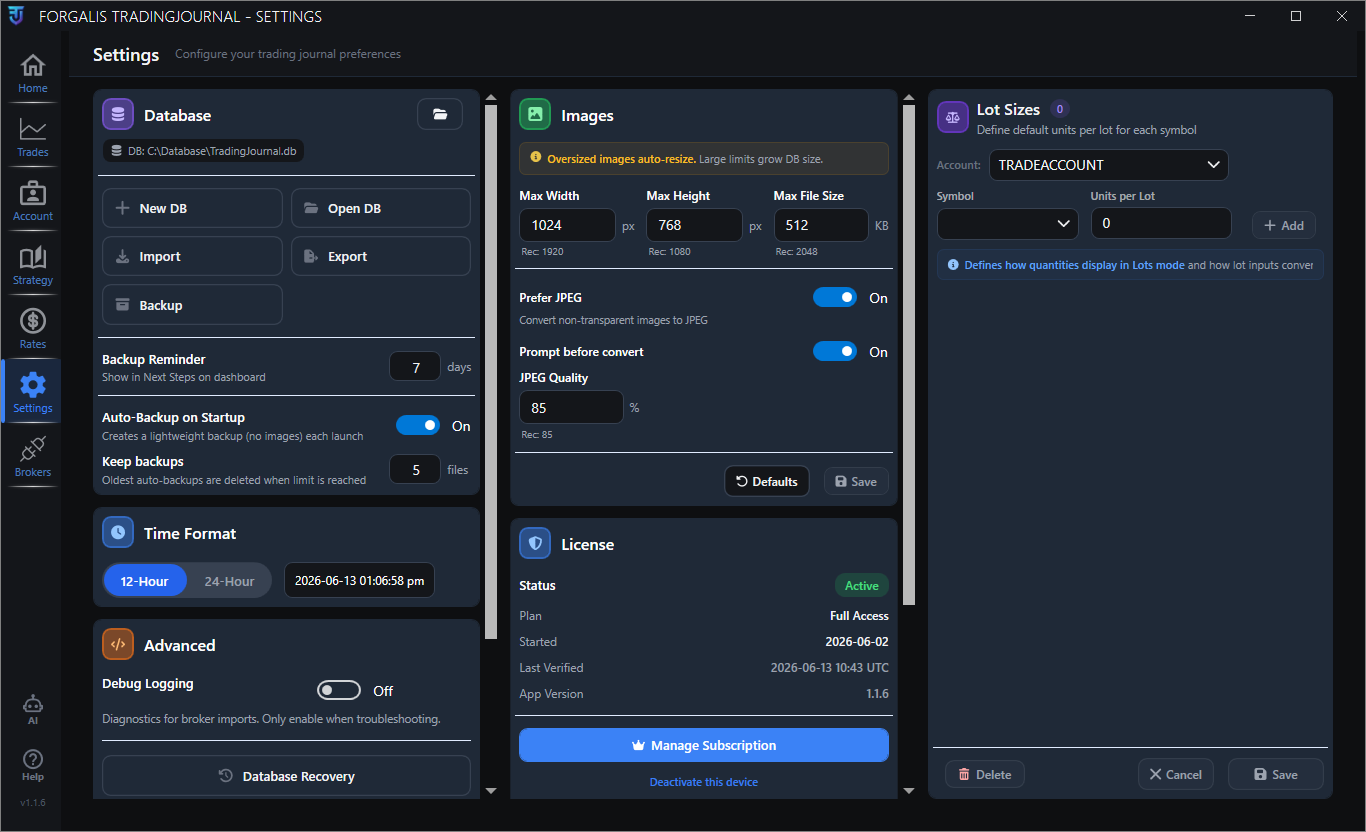The image size is (1366, 832).
Task: Click Cancel in Lot Sizes panel
Action: click(1176, 774)
